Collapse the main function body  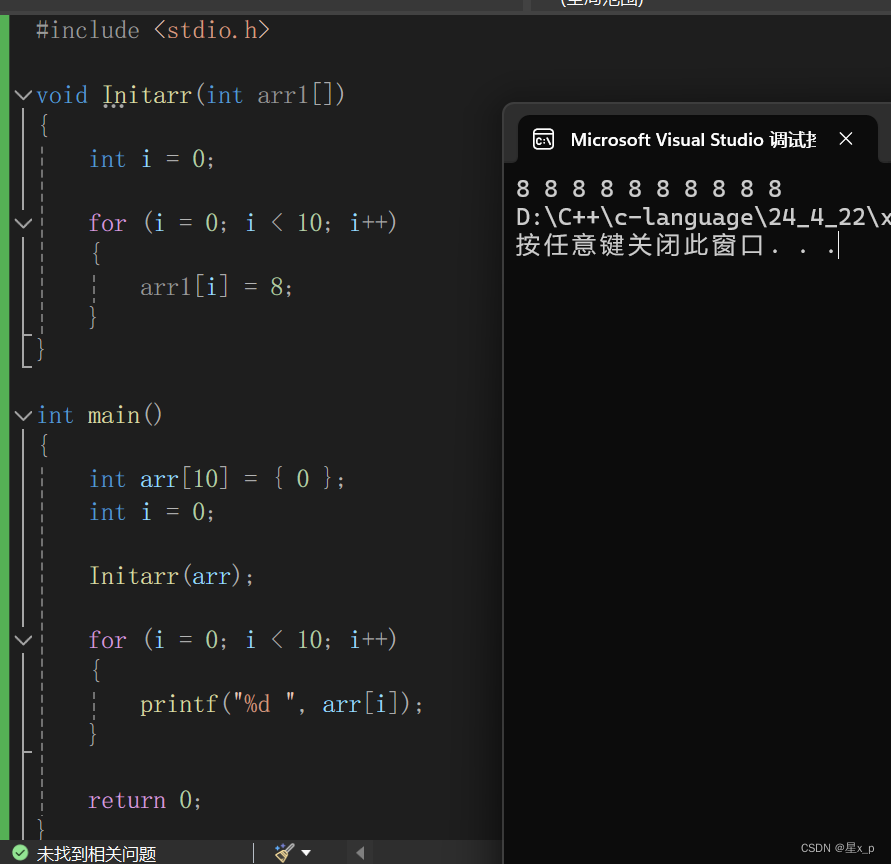tap(22, 414)
